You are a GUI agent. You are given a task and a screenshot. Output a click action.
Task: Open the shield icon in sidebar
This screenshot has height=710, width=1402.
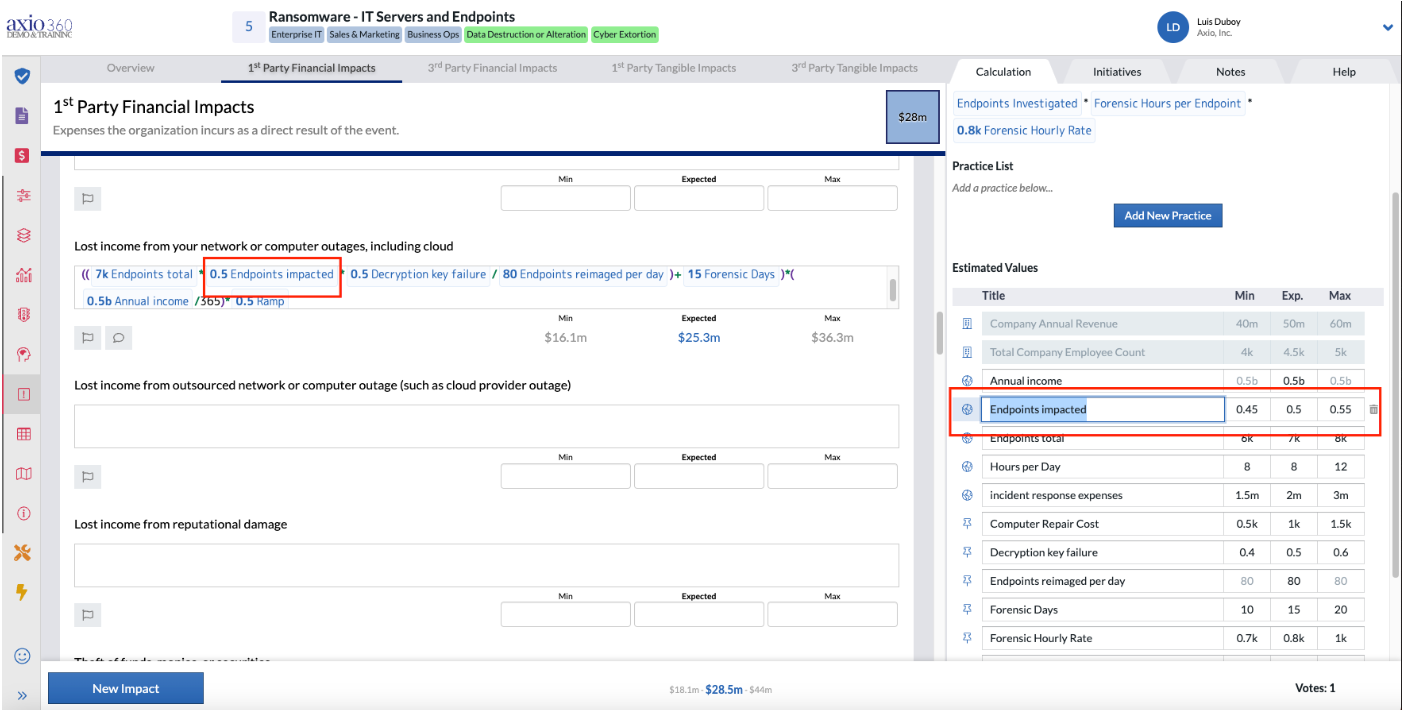[22, 76]
